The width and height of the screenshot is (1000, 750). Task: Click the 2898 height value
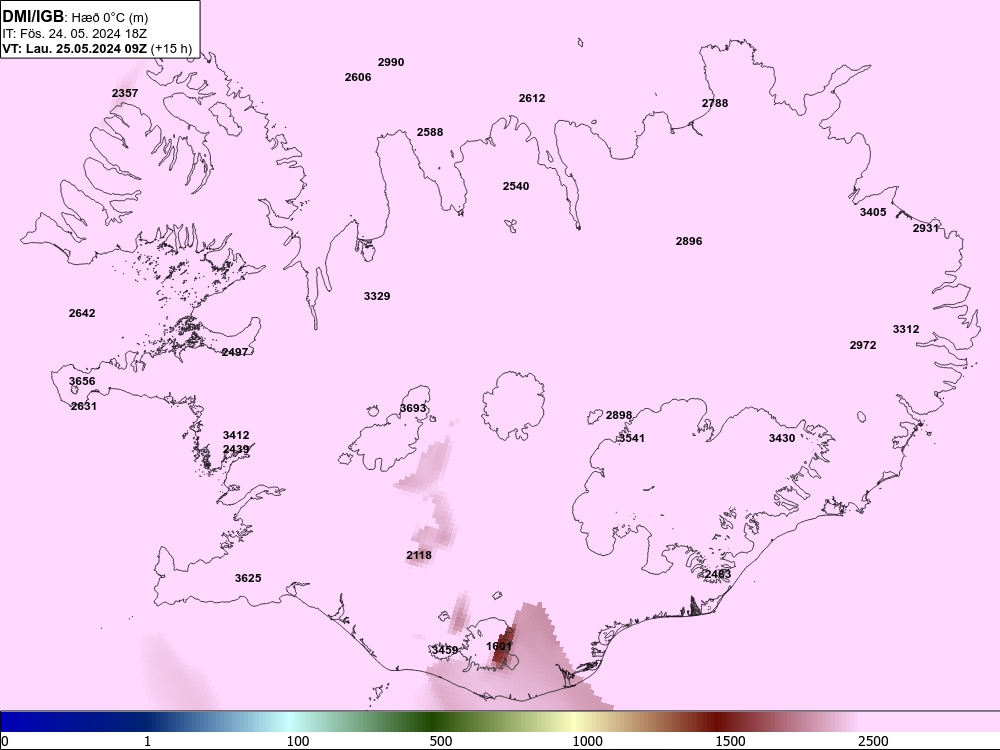(x=619, y=415)
